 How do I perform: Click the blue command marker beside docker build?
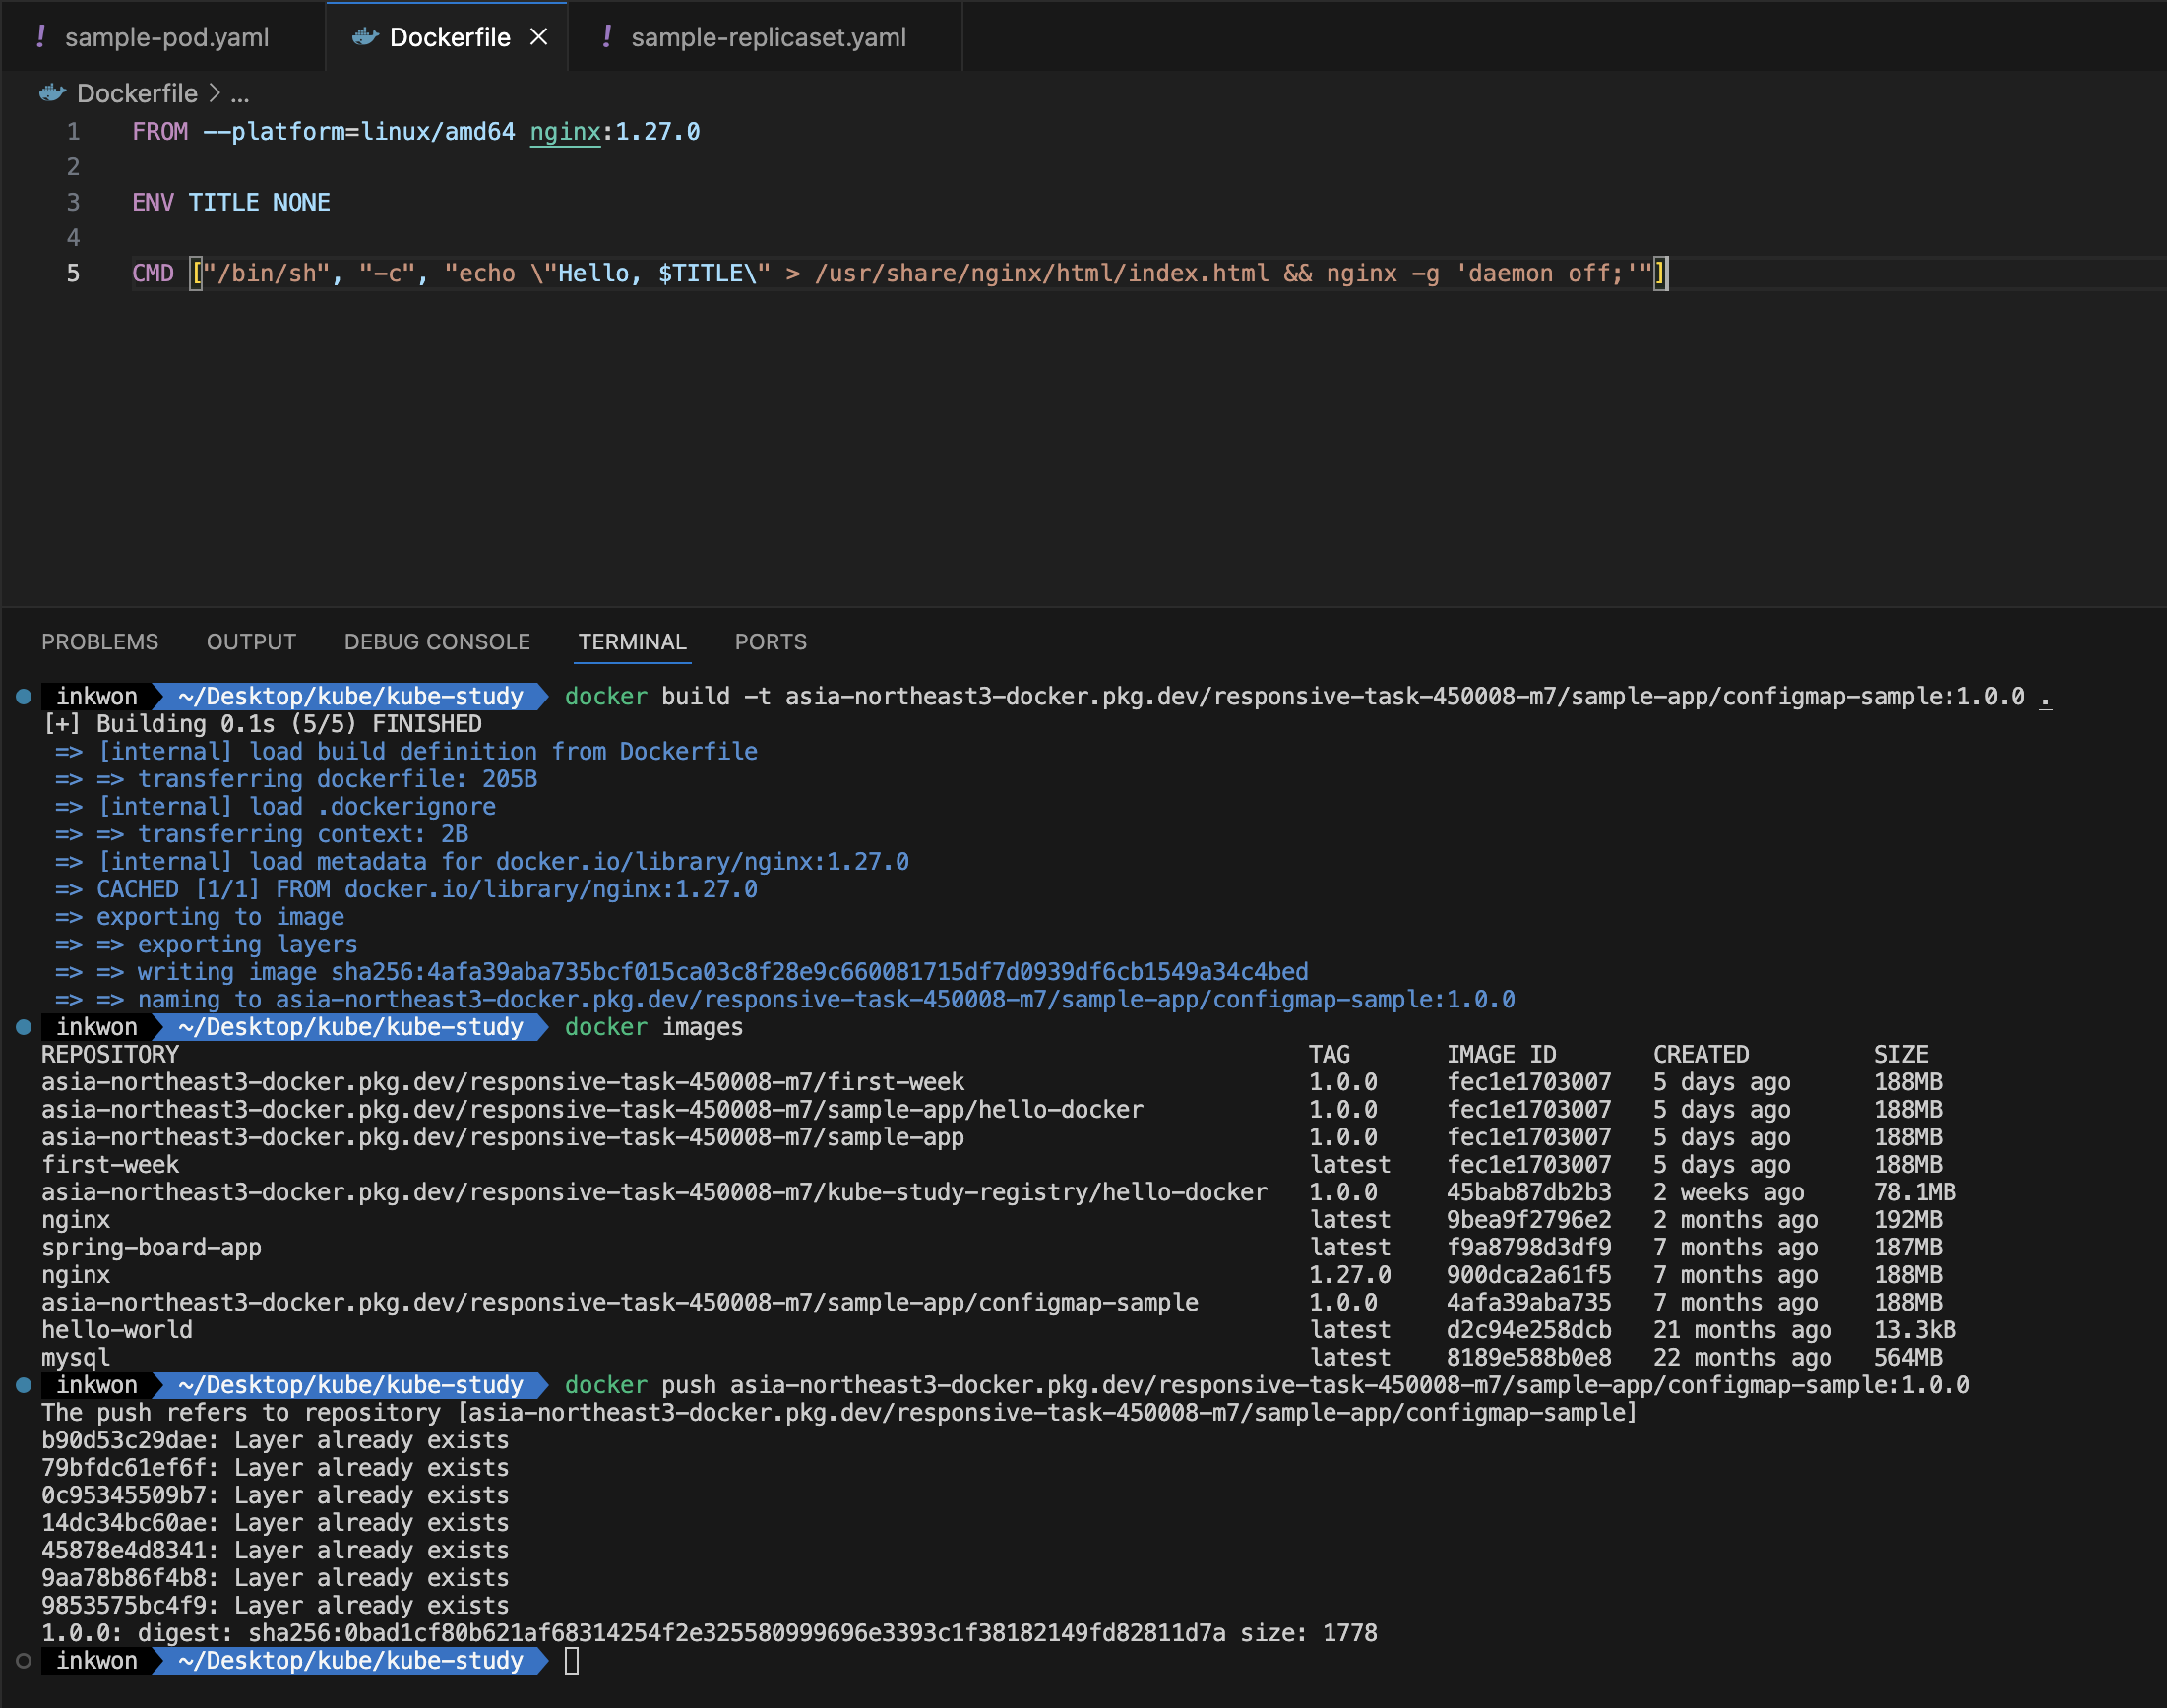[x=24, y=696]
